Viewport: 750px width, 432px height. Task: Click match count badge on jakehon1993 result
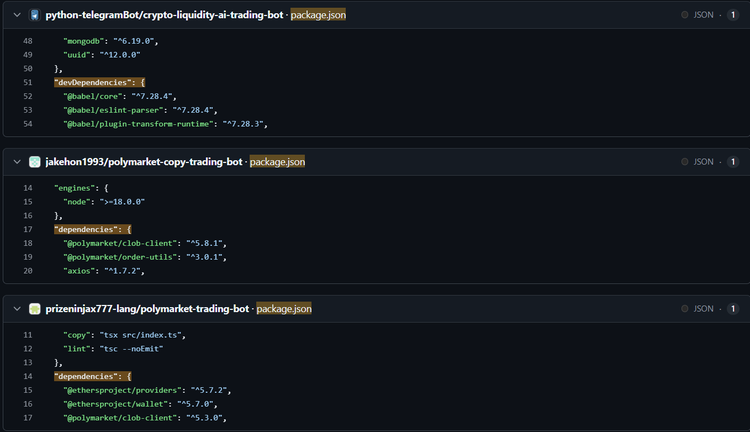733,162
